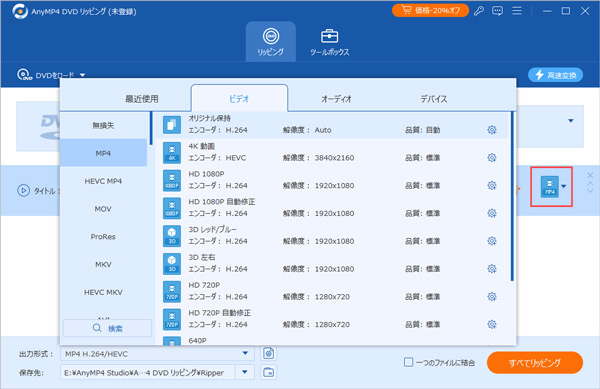Toggle the 高速変換 button
This screenshot has height=389, width=600.
click(x=555, y=75)
